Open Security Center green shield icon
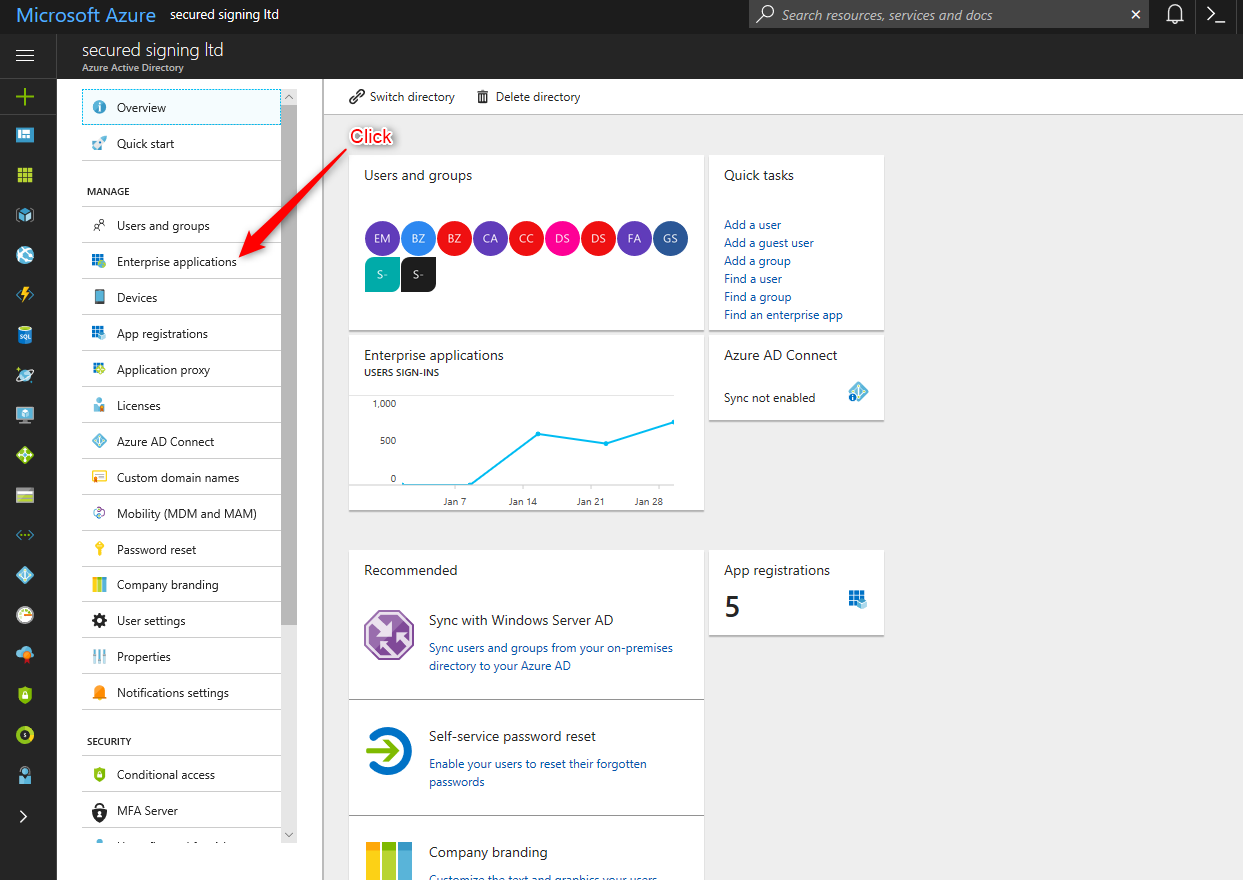Image resolution: width=1243 pixels, height=880 pixels. pos(25,695)
